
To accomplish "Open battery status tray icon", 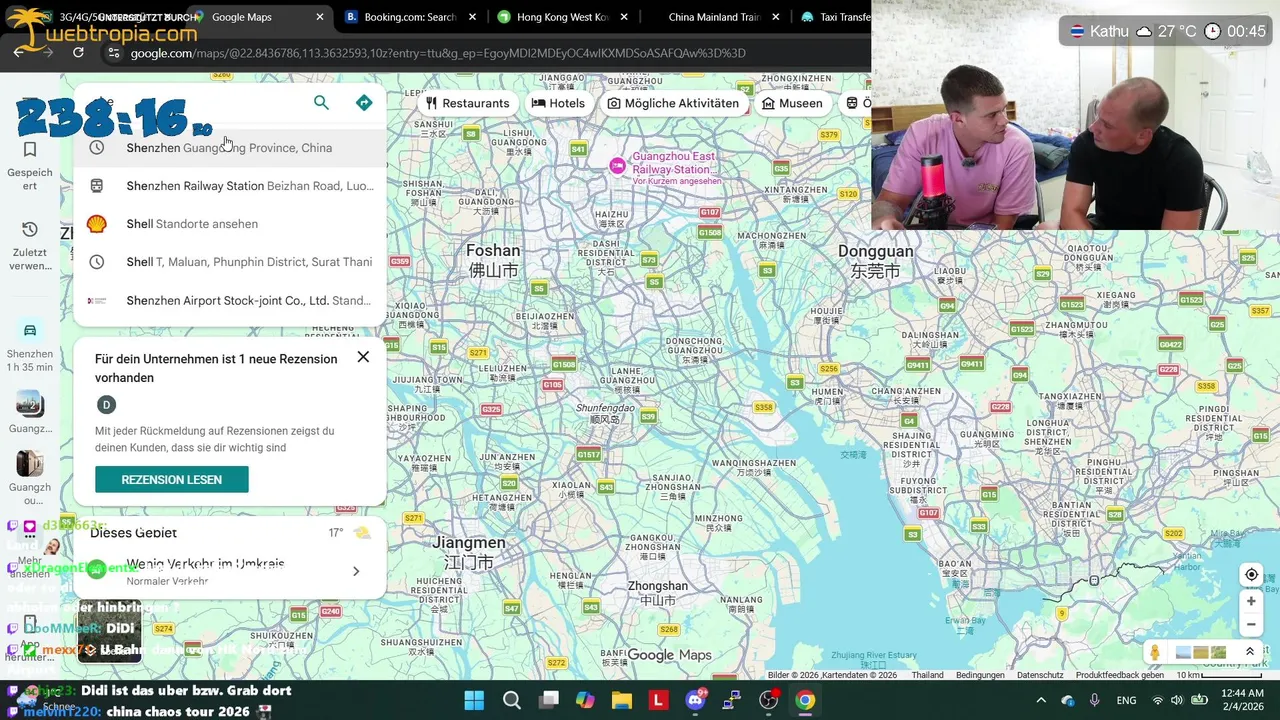I will click(x=1200, y=700).
